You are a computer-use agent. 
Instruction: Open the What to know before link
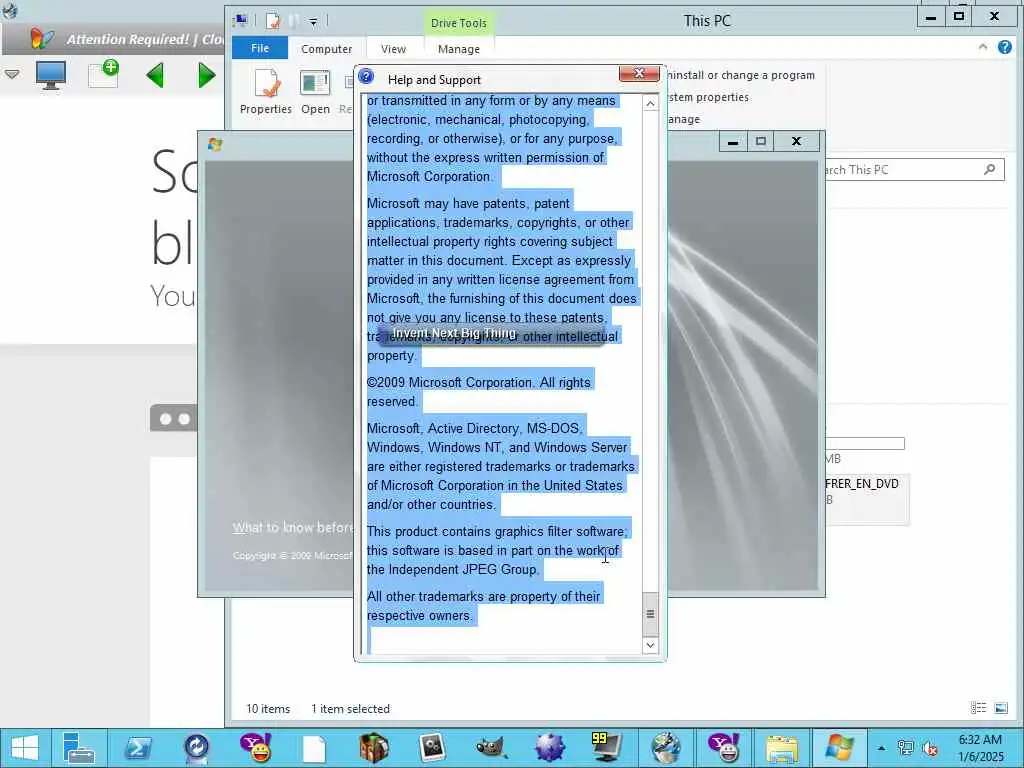click(x=293, y=527)
